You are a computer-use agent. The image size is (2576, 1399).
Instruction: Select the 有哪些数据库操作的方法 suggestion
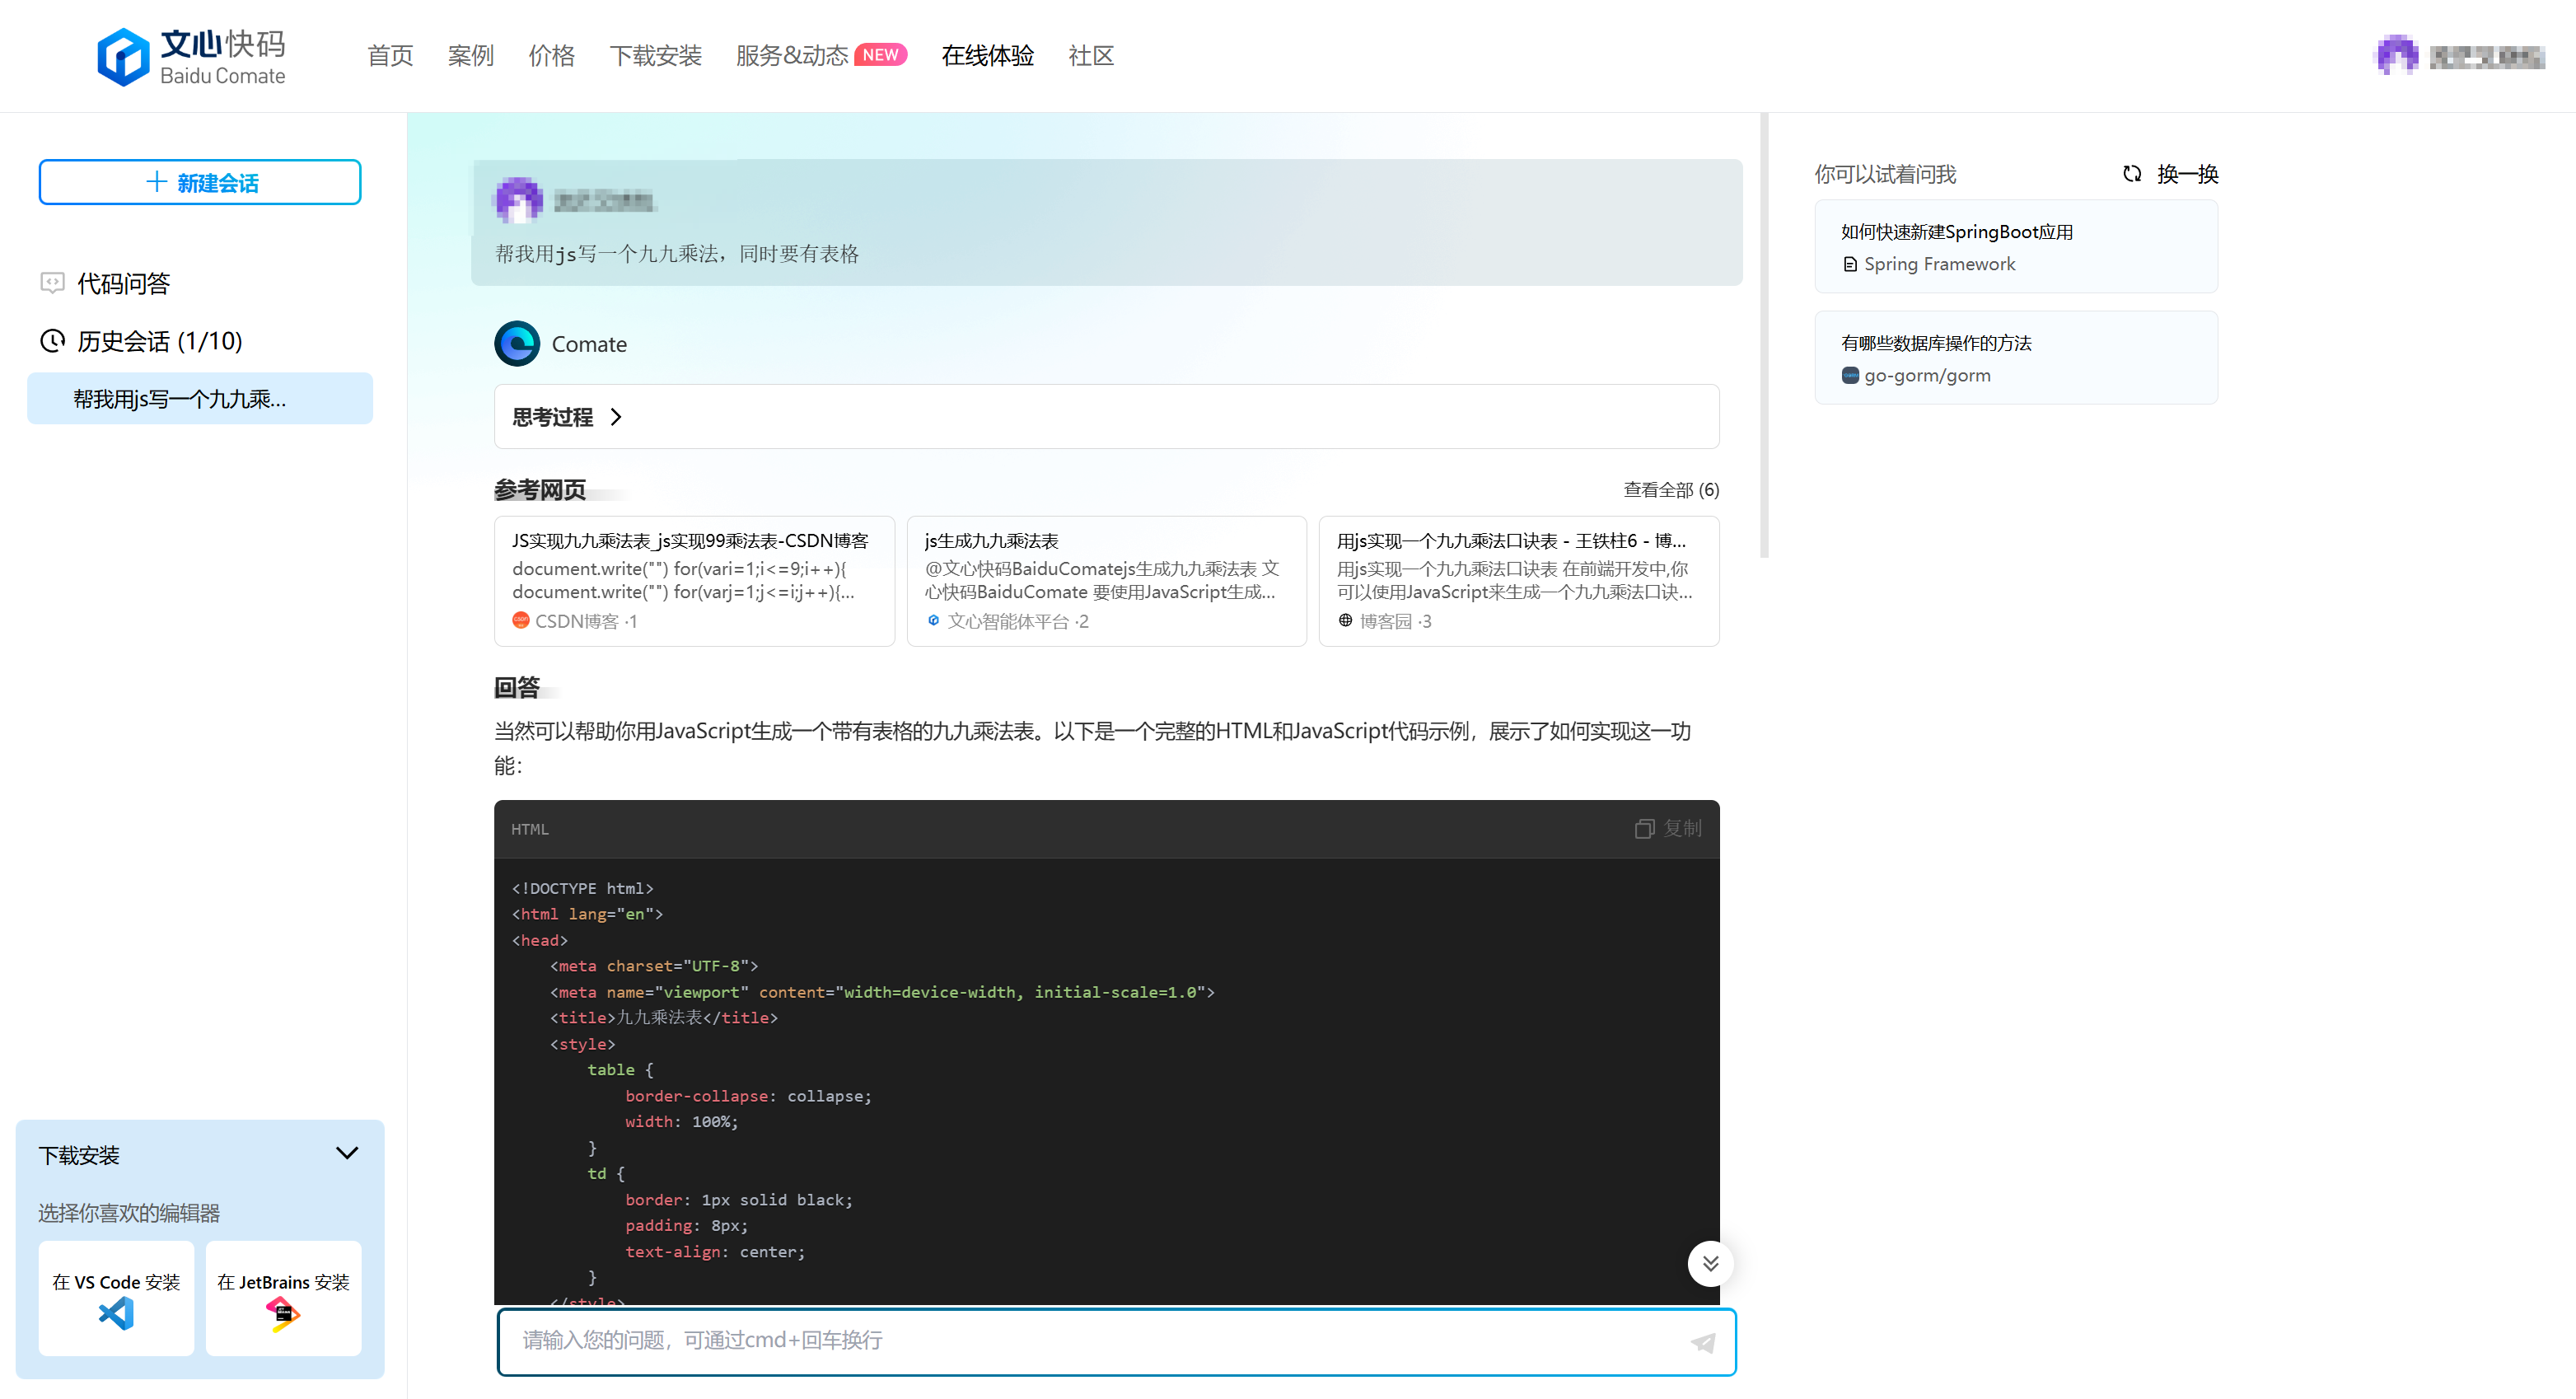[2016, 358]
